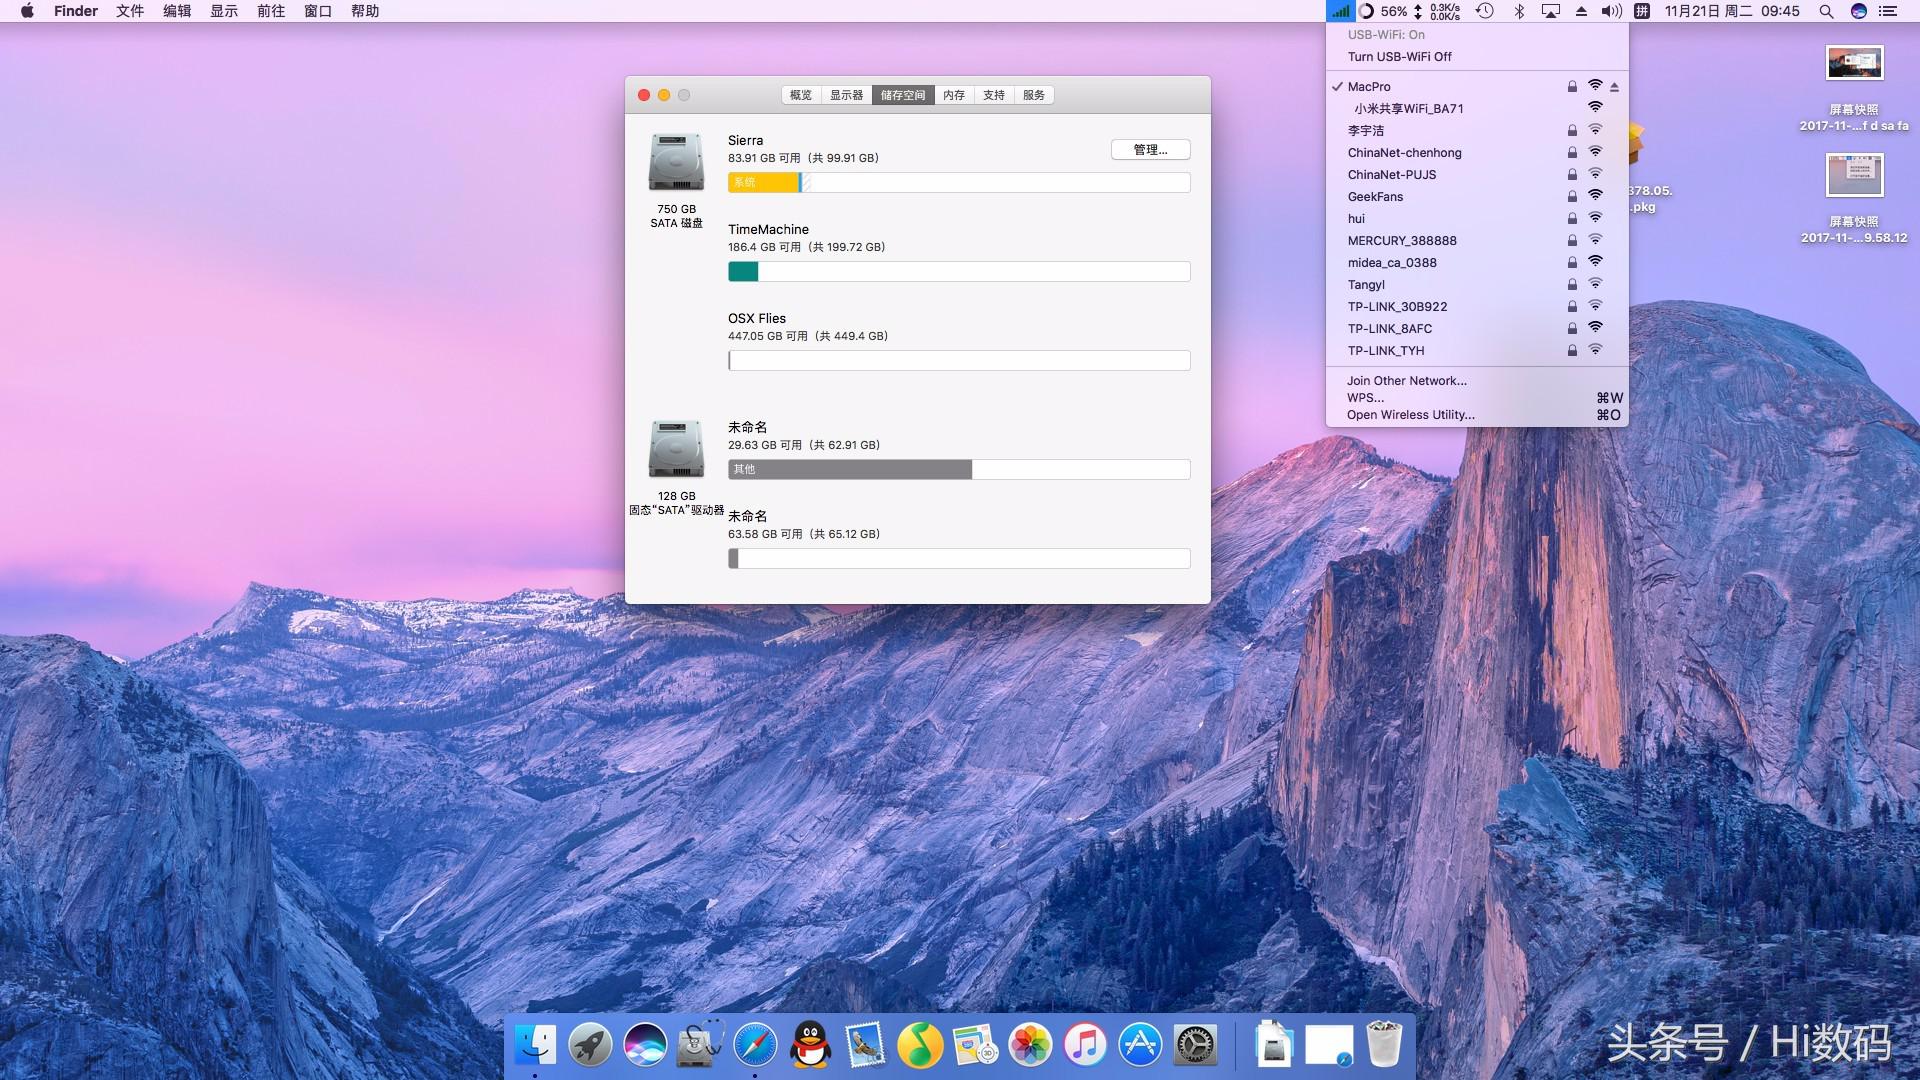Turn USB-WiFi Off

click(x=1399, y=57)
